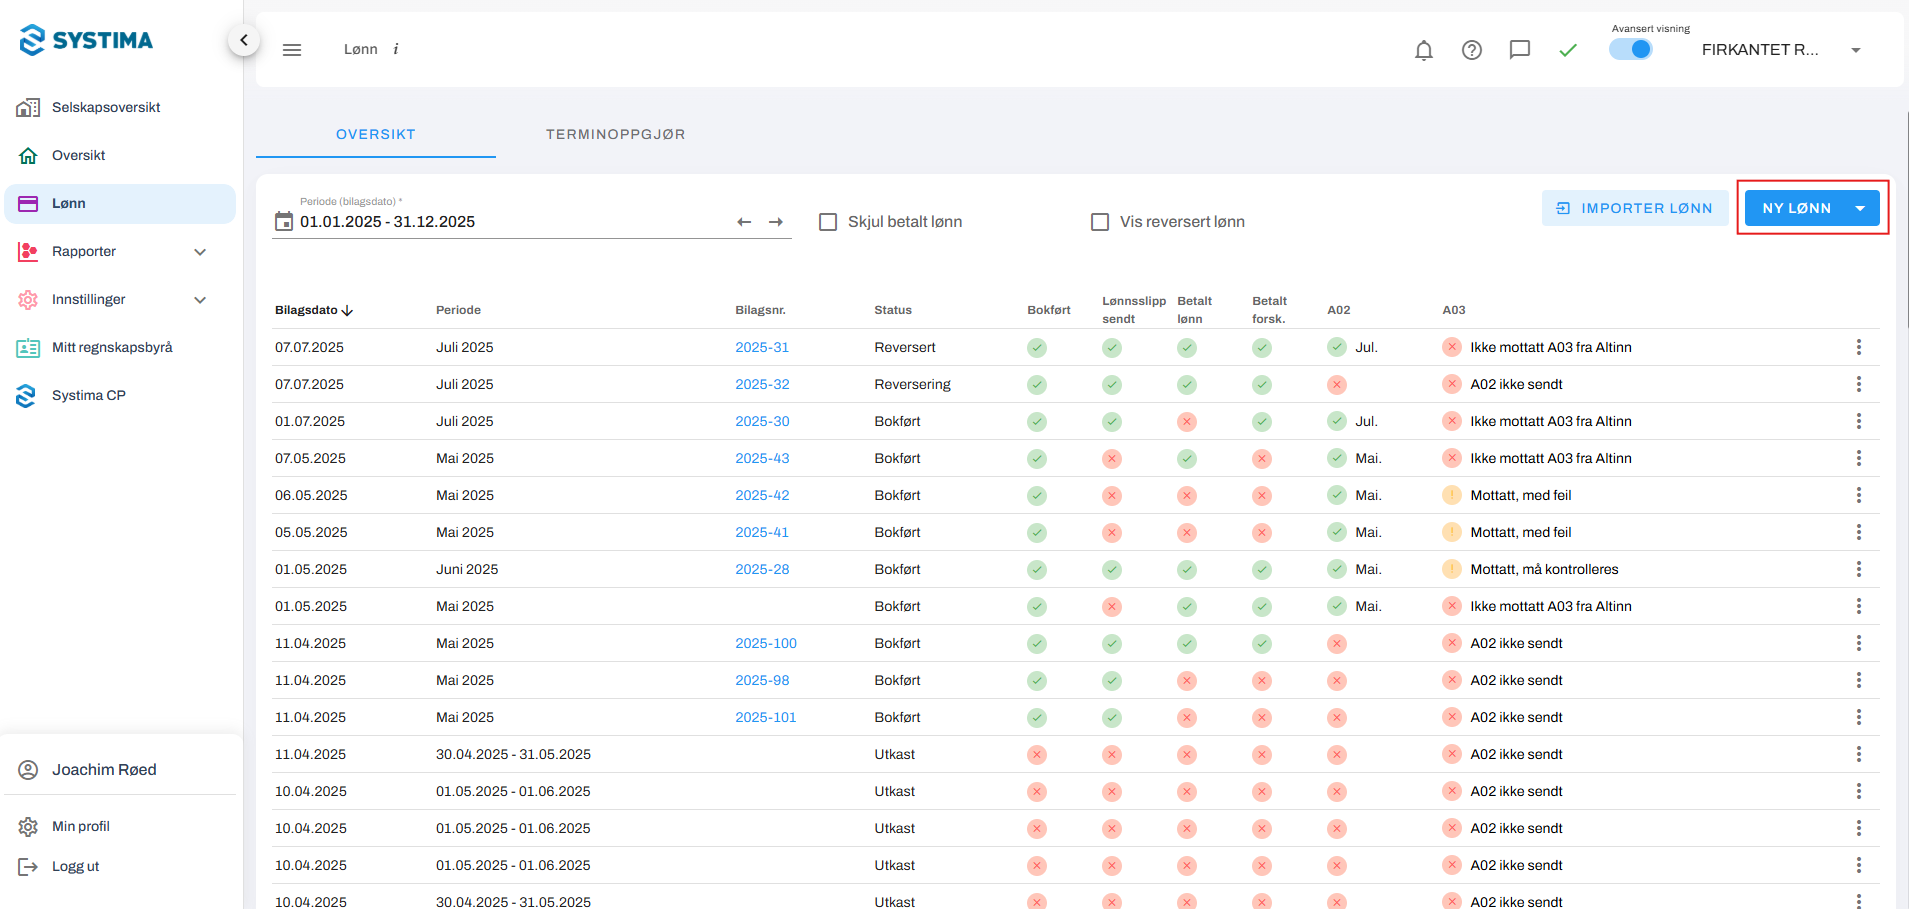Image resolution: width=1909 pixels, height=909 pixels.
Task: Open notifications bell
Action: (x=1424, y=50)
